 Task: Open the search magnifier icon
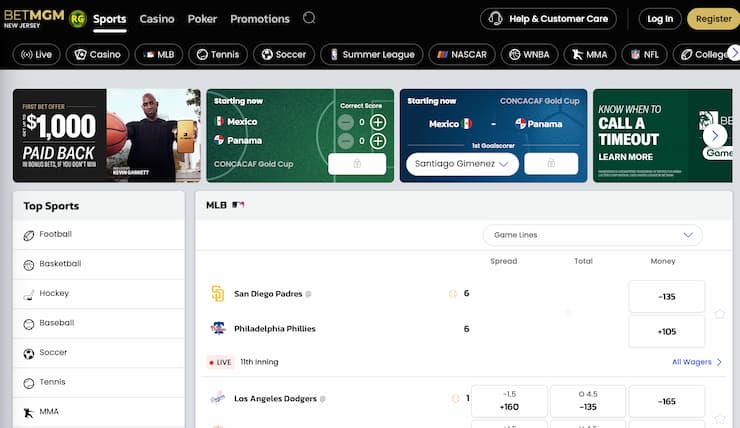[x=309, y=18]
